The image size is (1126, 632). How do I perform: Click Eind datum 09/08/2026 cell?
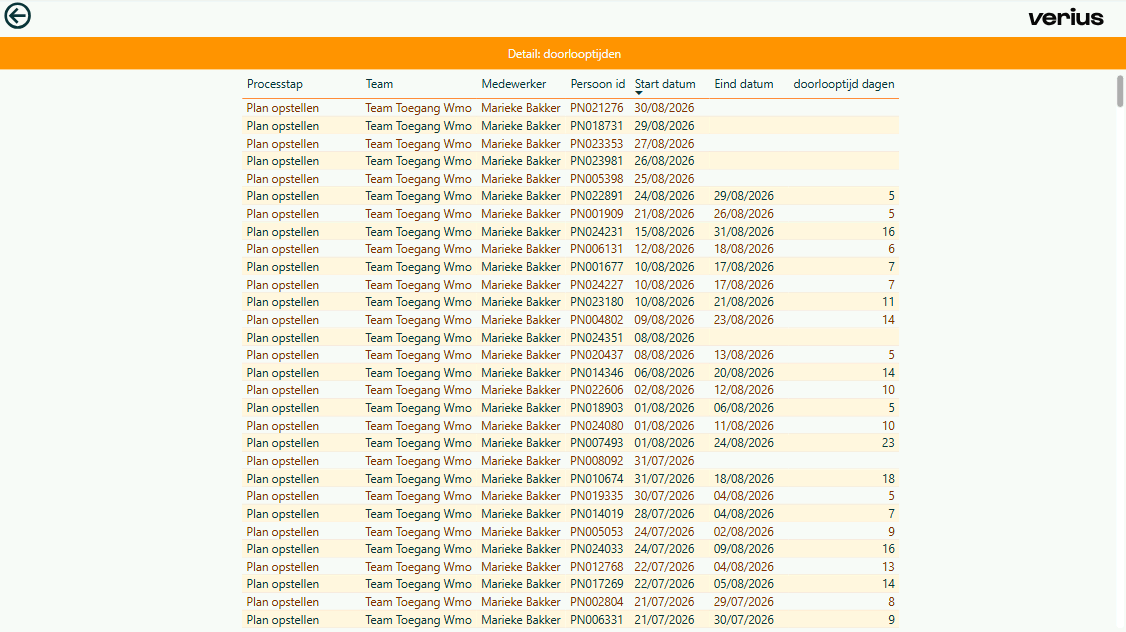[x=743, y=549]
